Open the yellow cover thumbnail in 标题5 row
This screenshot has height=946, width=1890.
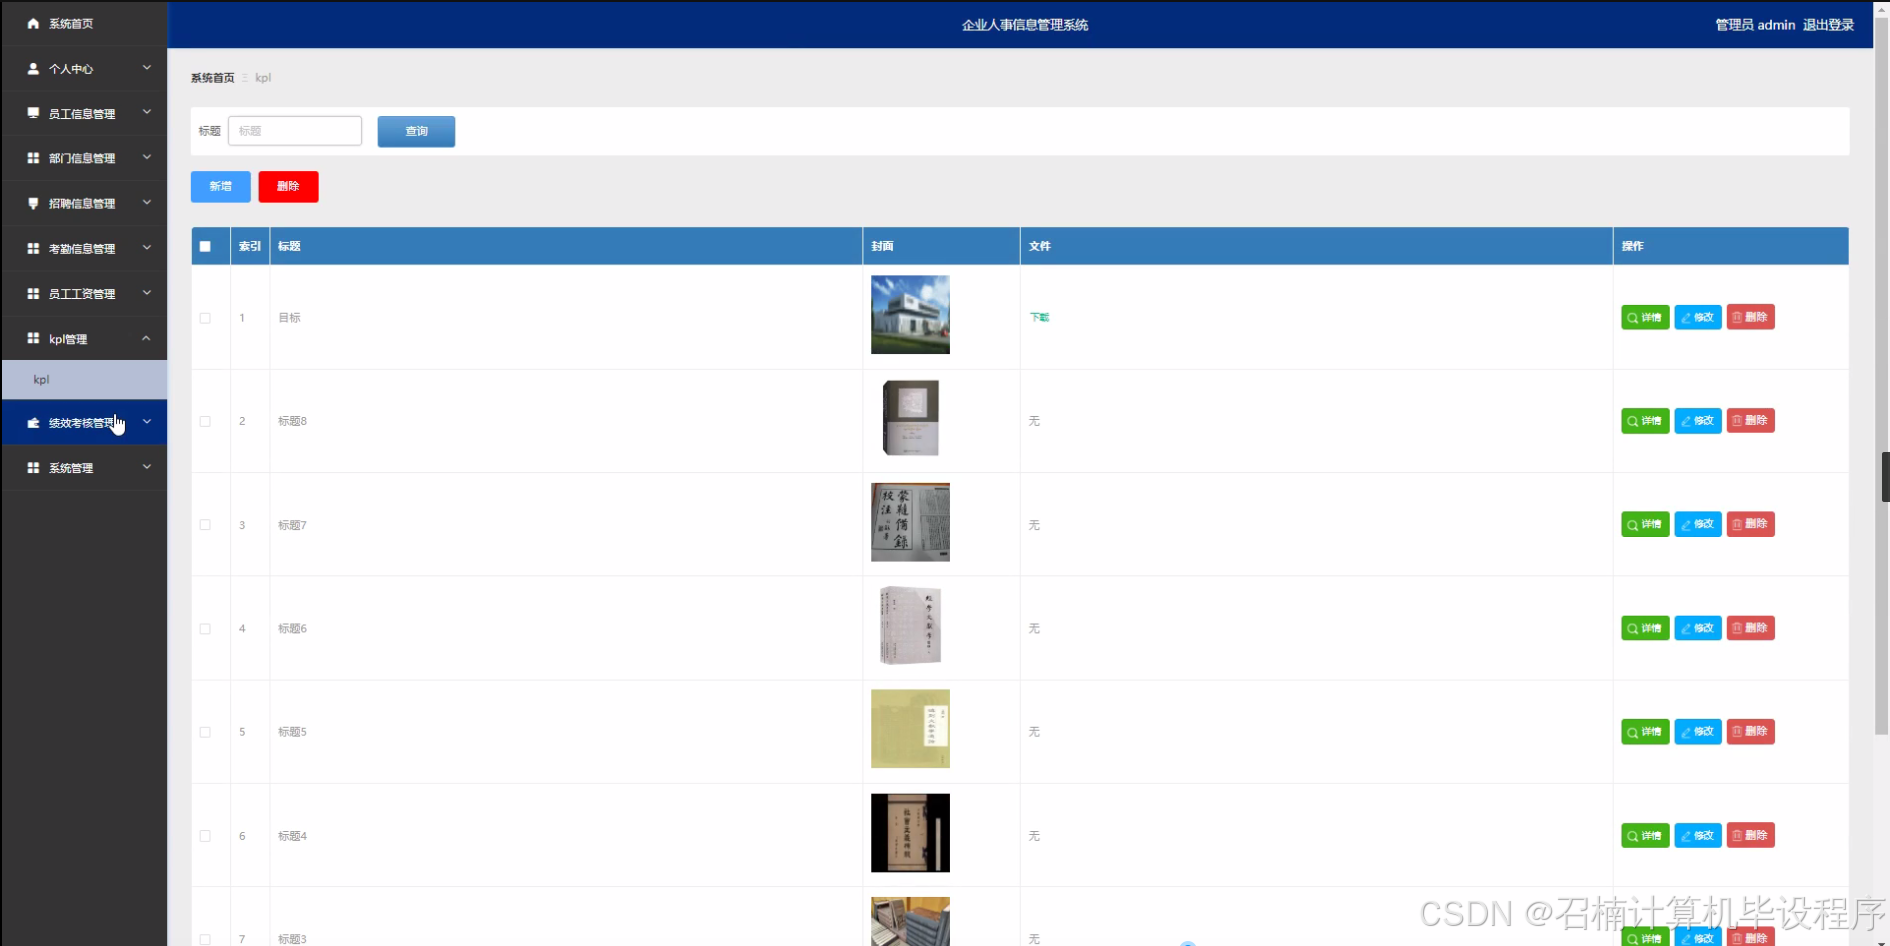[910, 729]
